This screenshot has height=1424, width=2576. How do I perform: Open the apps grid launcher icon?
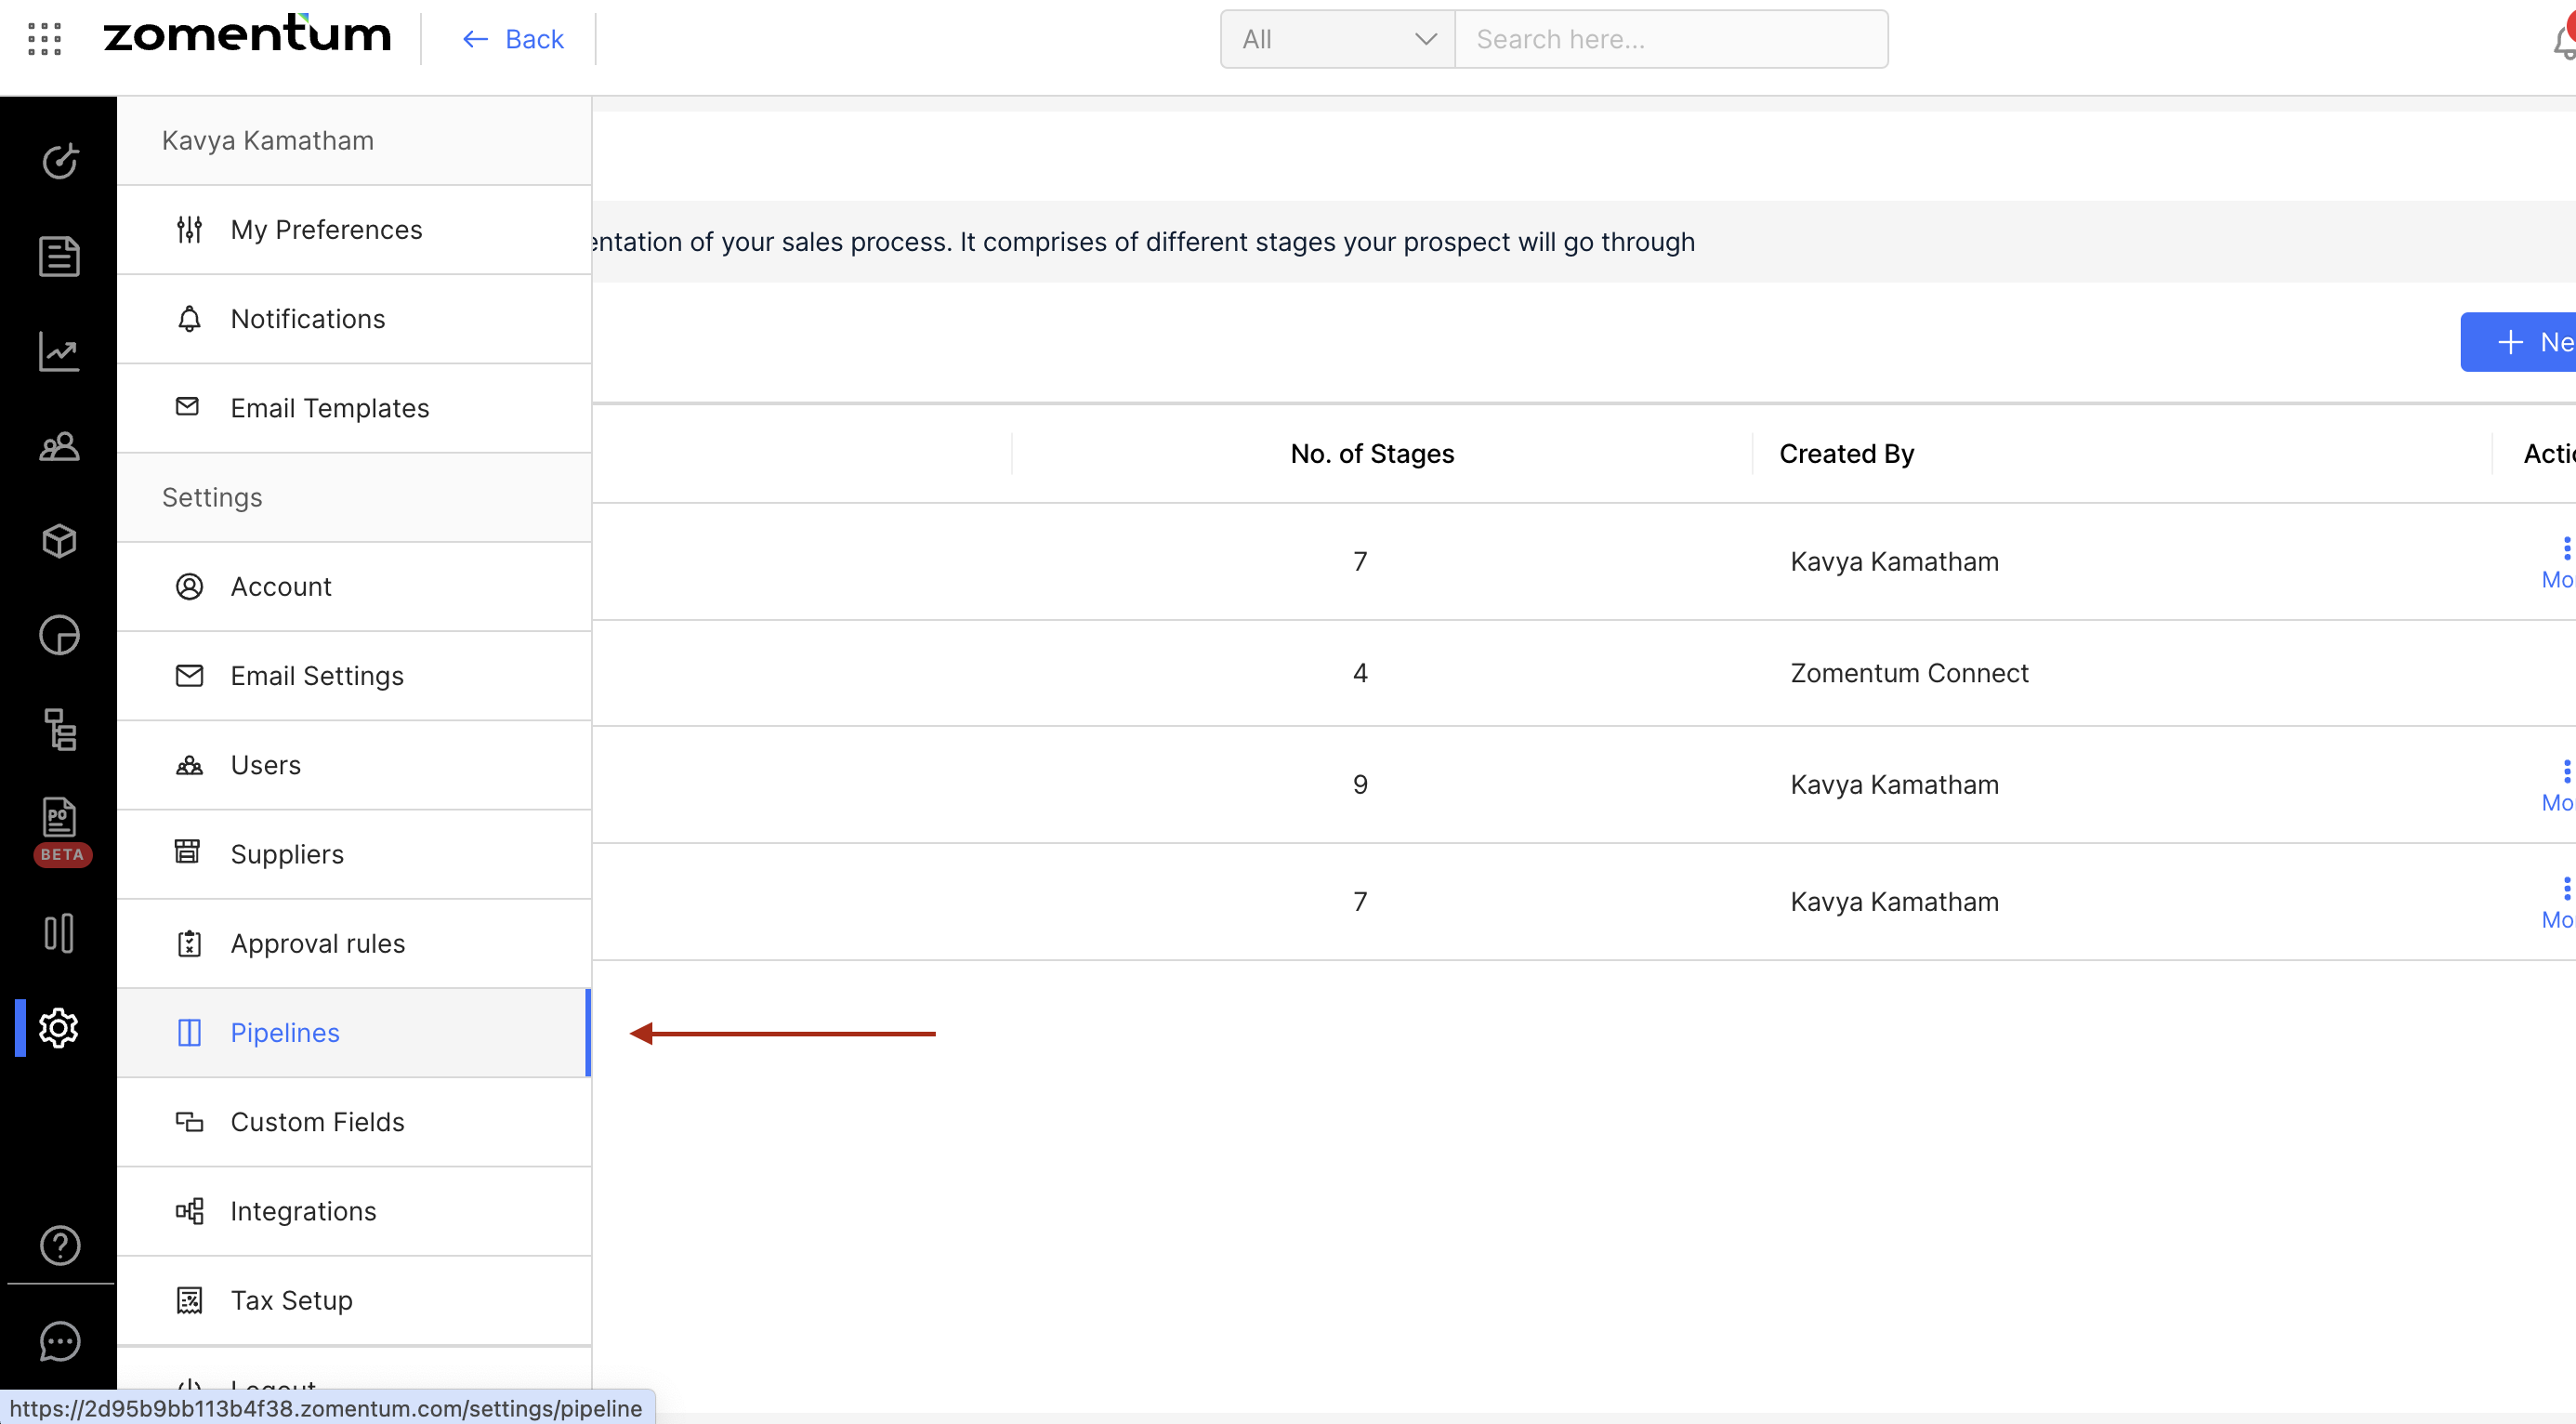(x=44, y=39)
